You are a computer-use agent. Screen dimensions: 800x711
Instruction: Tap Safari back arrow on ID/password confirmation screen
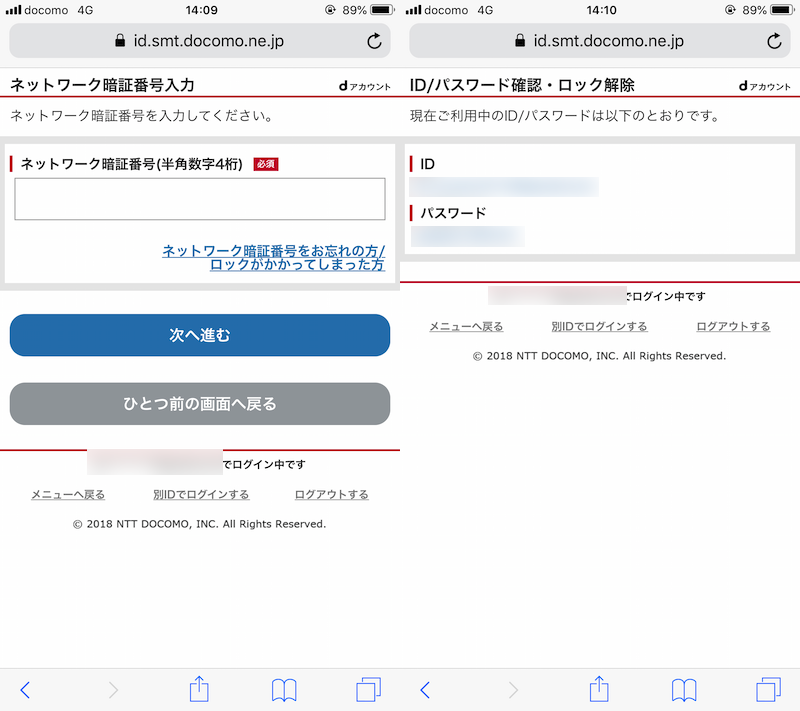(x=426, y=689)
